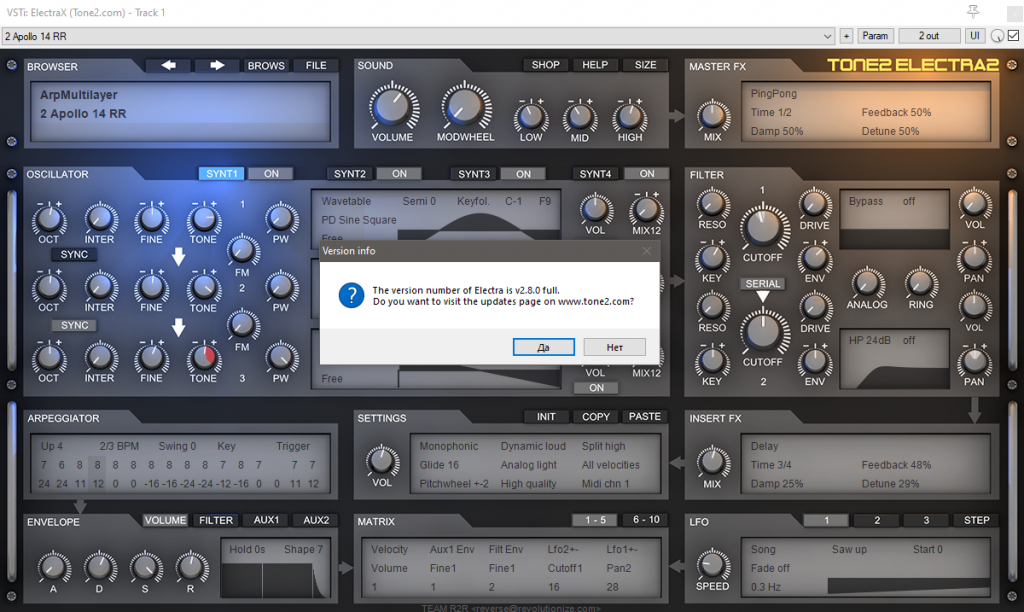Switch envelope to AUX1 tab
Screen dimensions: 1024x612
(x=266, y=520)
